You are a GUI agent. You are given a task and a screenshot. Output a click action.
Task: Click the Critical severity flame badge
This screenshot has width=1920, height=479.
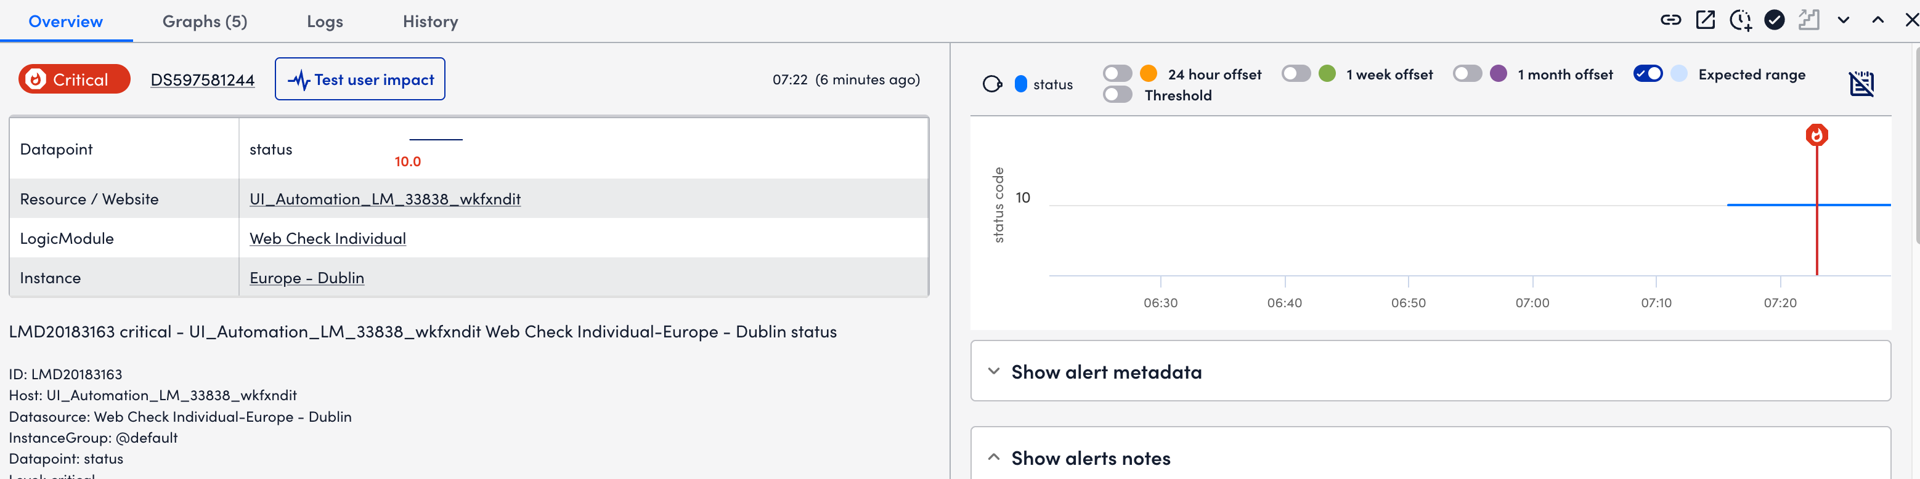click(74, 79)
